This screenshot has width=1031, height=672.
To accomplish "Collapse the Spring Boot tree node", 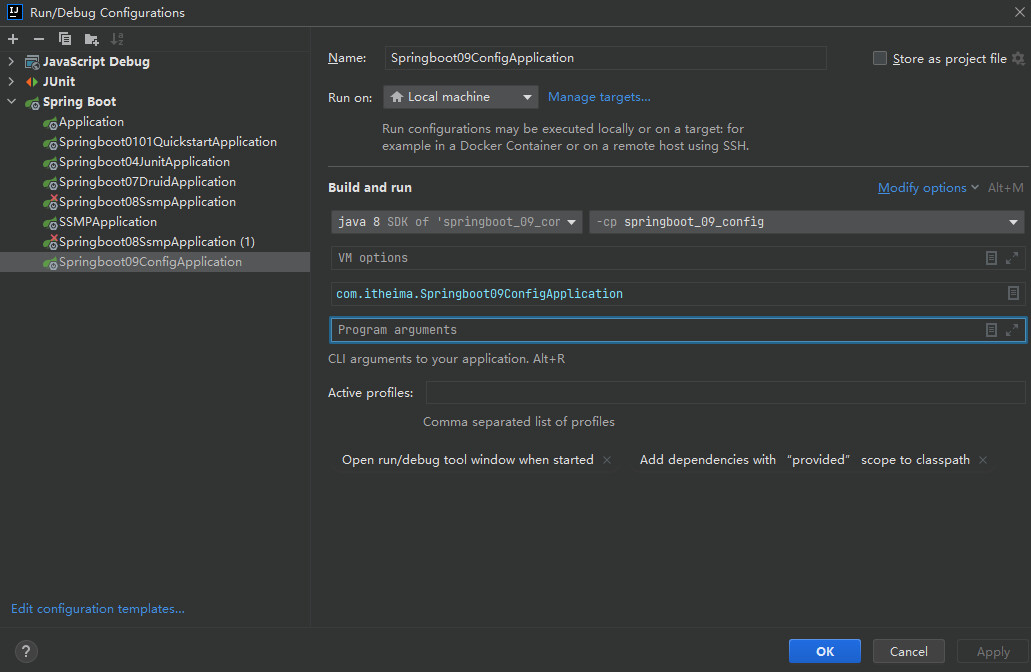I will [12, 102].
